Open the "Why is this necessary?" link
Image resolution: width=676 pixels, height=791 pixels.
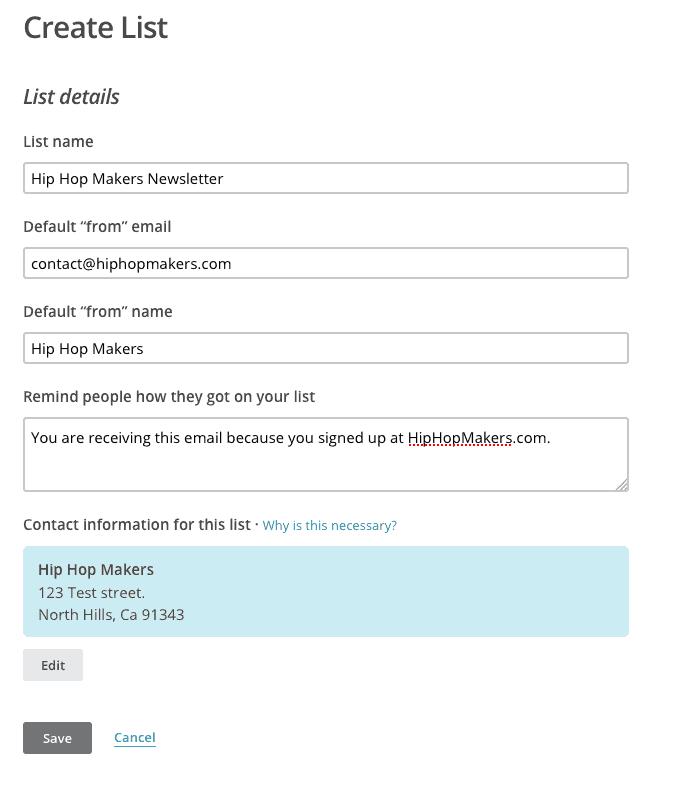coord(330,526)
